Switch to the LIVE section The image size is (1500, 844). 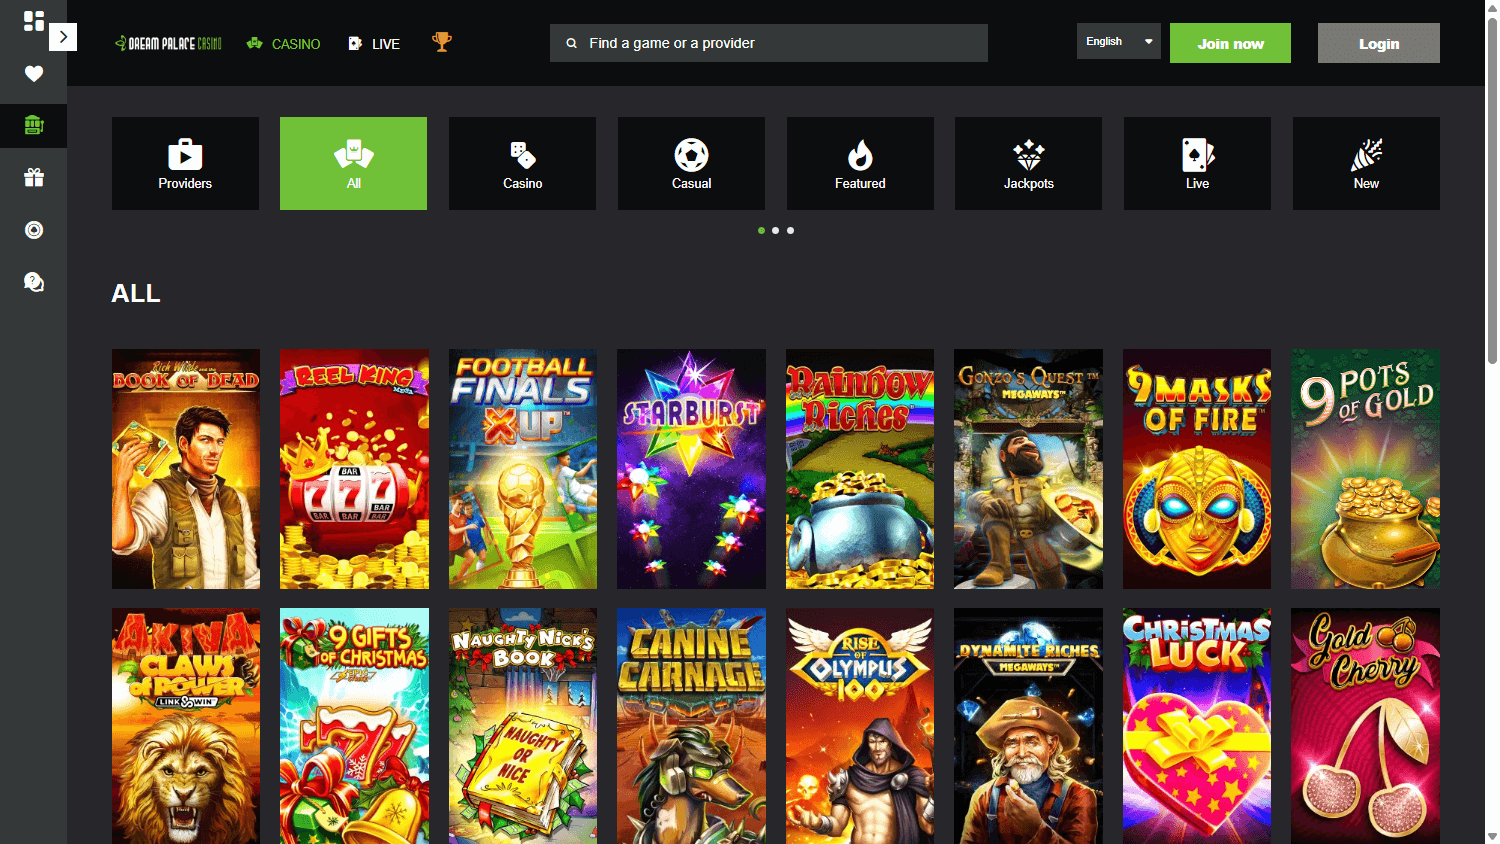(373, 43)
